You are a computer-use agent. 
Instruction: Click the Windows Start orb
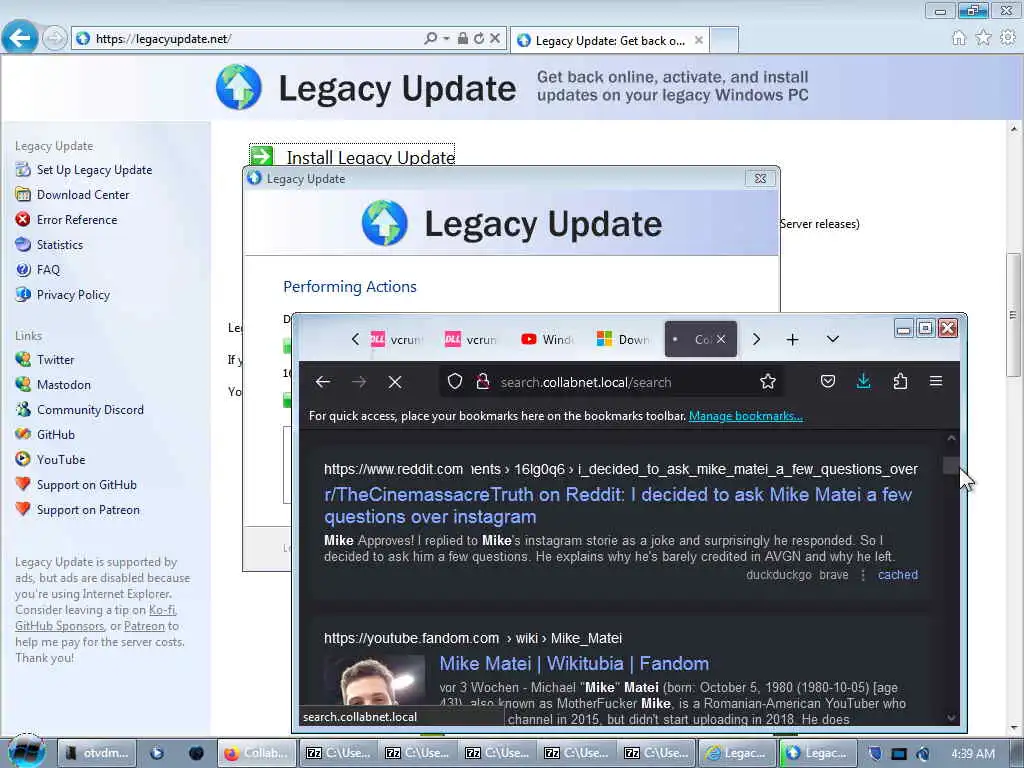click(26, 752)
